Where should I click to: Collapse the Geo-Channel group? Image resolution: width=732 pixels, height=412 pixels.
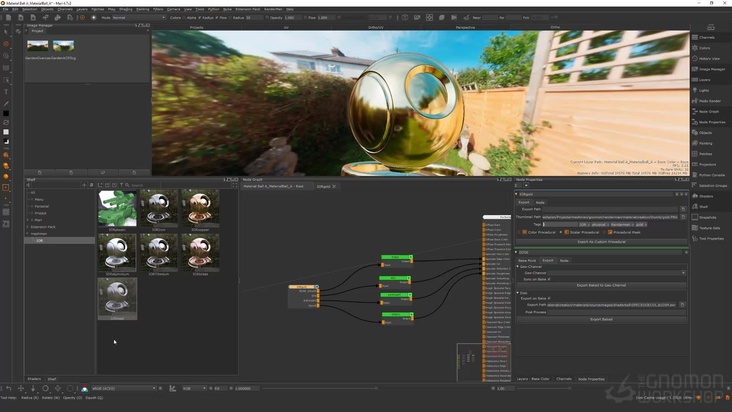coord(518,266)
